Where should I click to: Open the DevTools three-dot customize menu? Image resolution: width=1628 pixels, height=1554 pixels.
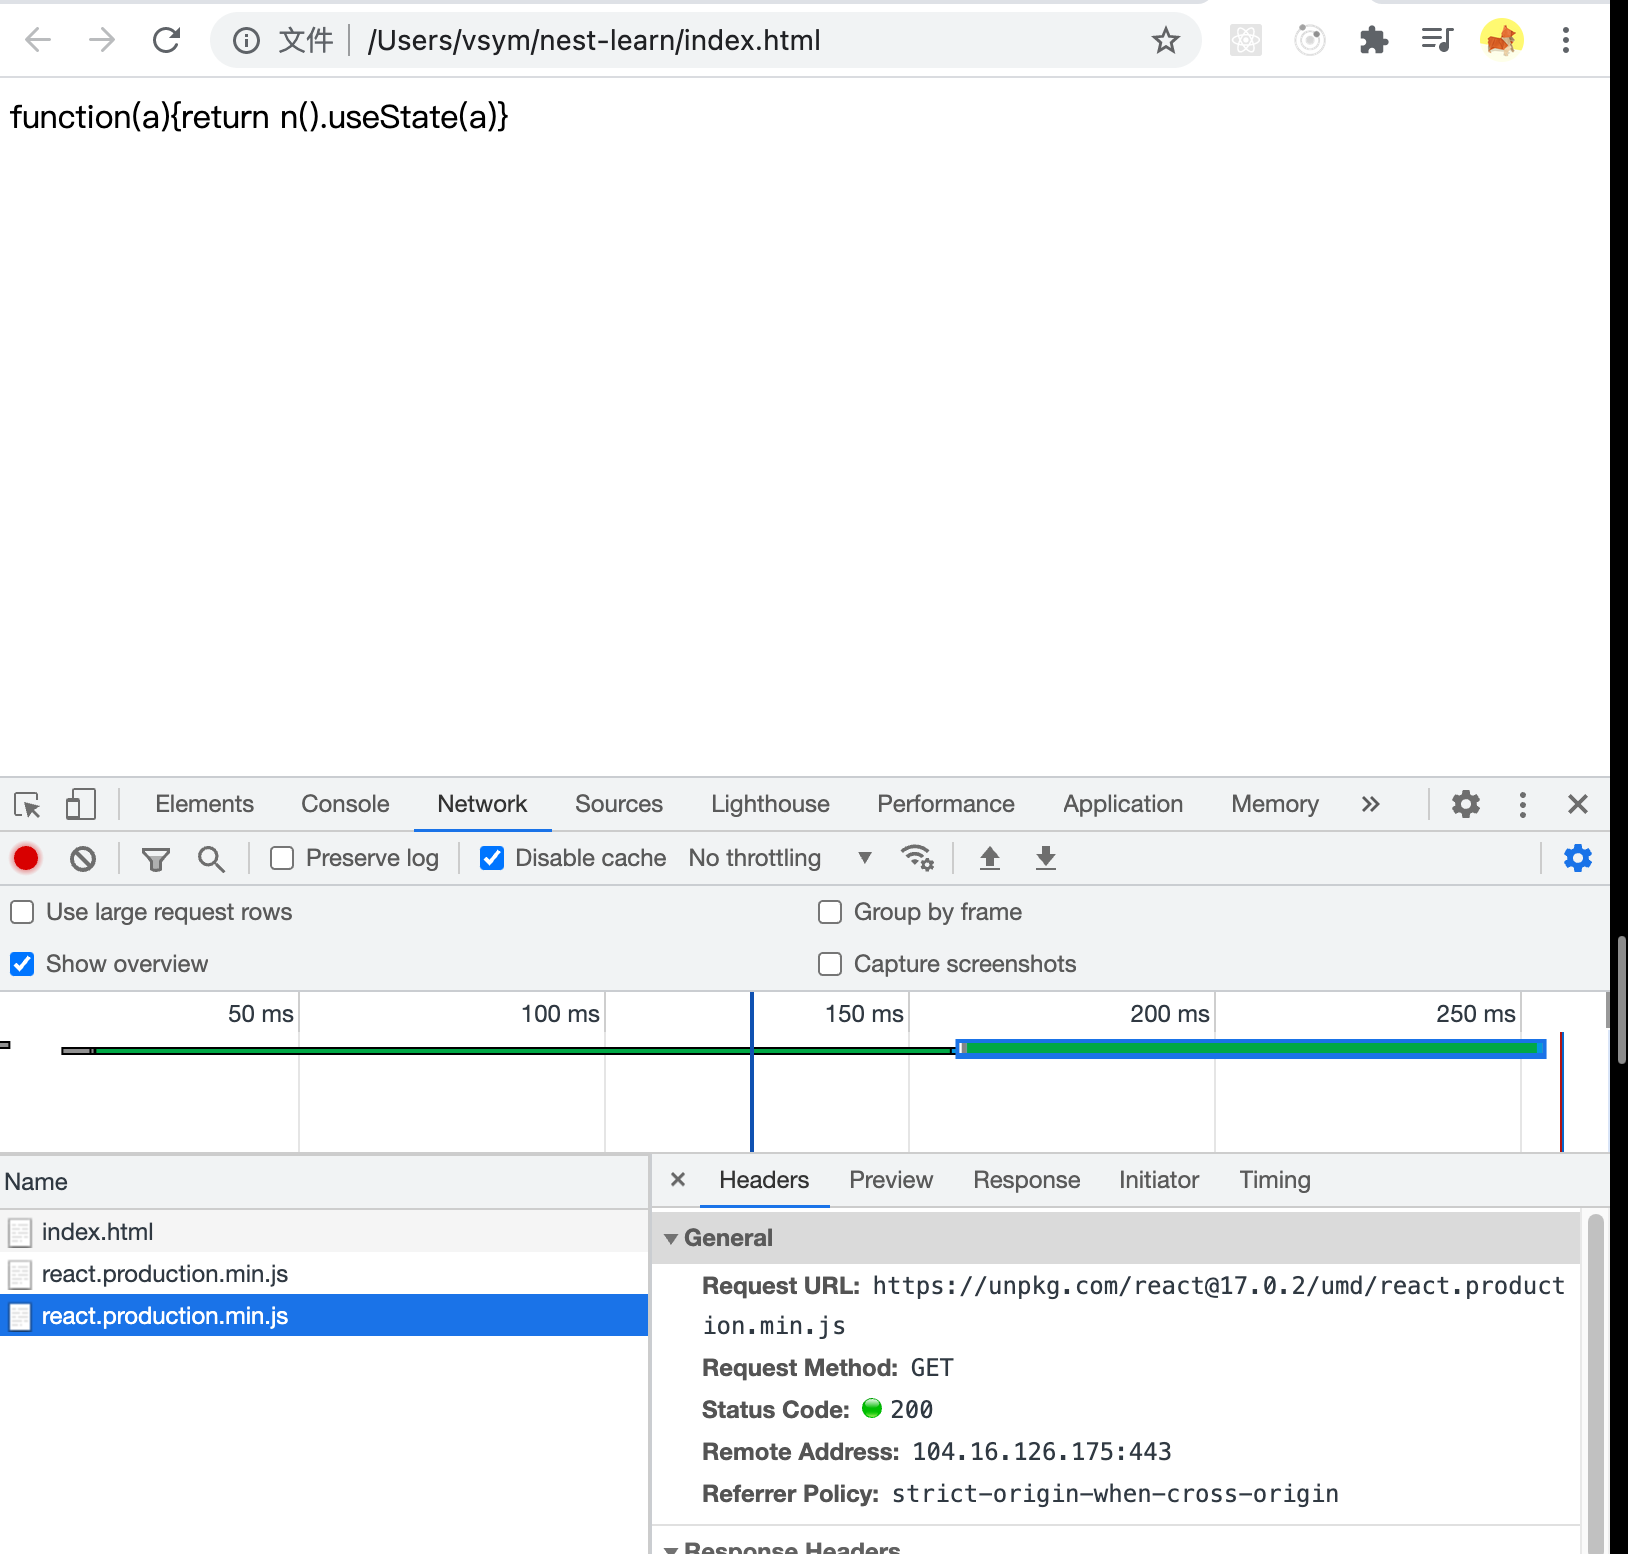click(x=1523, y=804)
